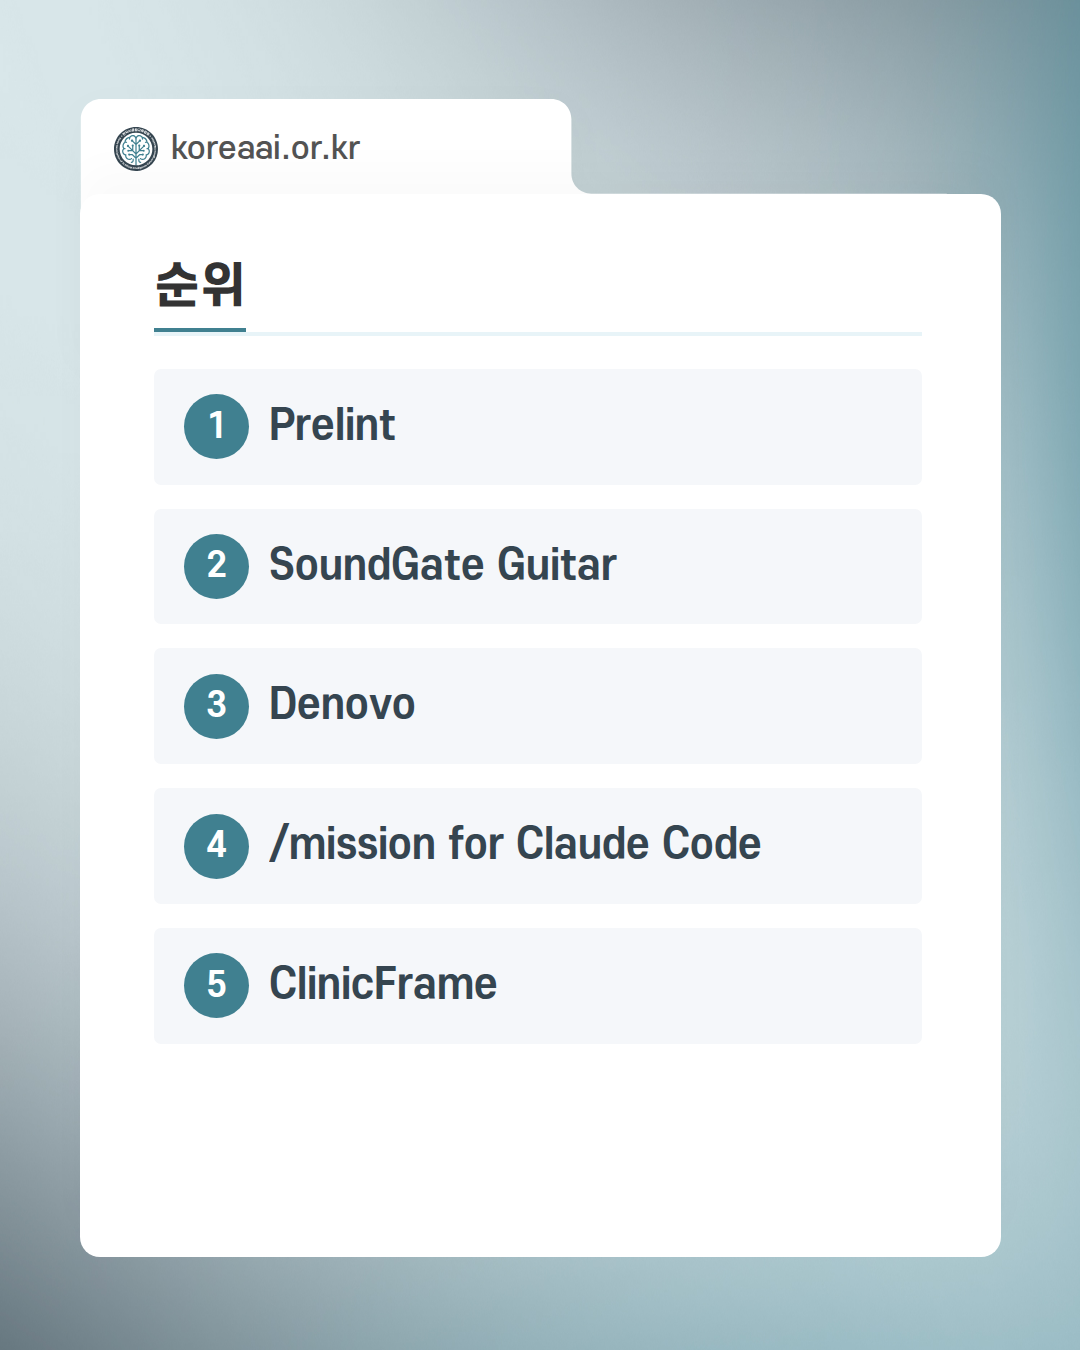Open /mission for Claude Code entry
This screenshot has width=1080, height=1350.
tap(515, 844)
